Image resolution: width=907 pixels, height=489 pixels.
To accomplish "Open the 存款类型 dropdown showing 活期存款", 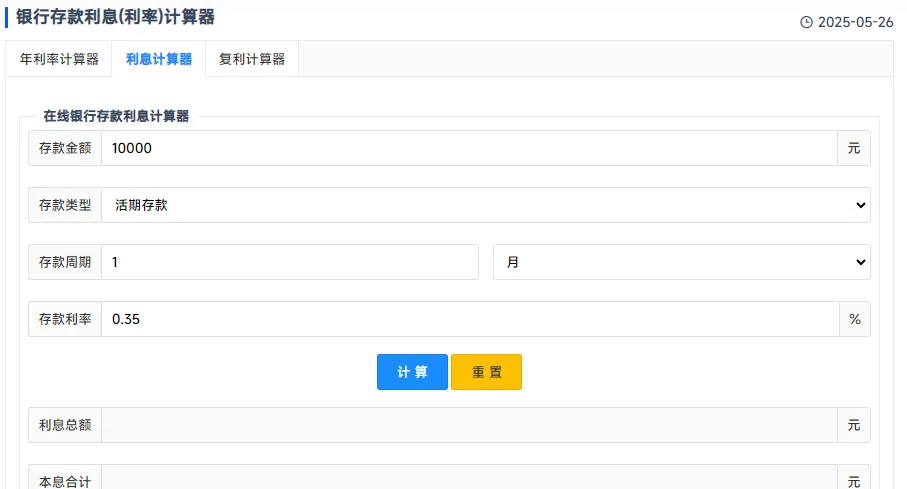I will pyautogui.click(x=485, y=205).
